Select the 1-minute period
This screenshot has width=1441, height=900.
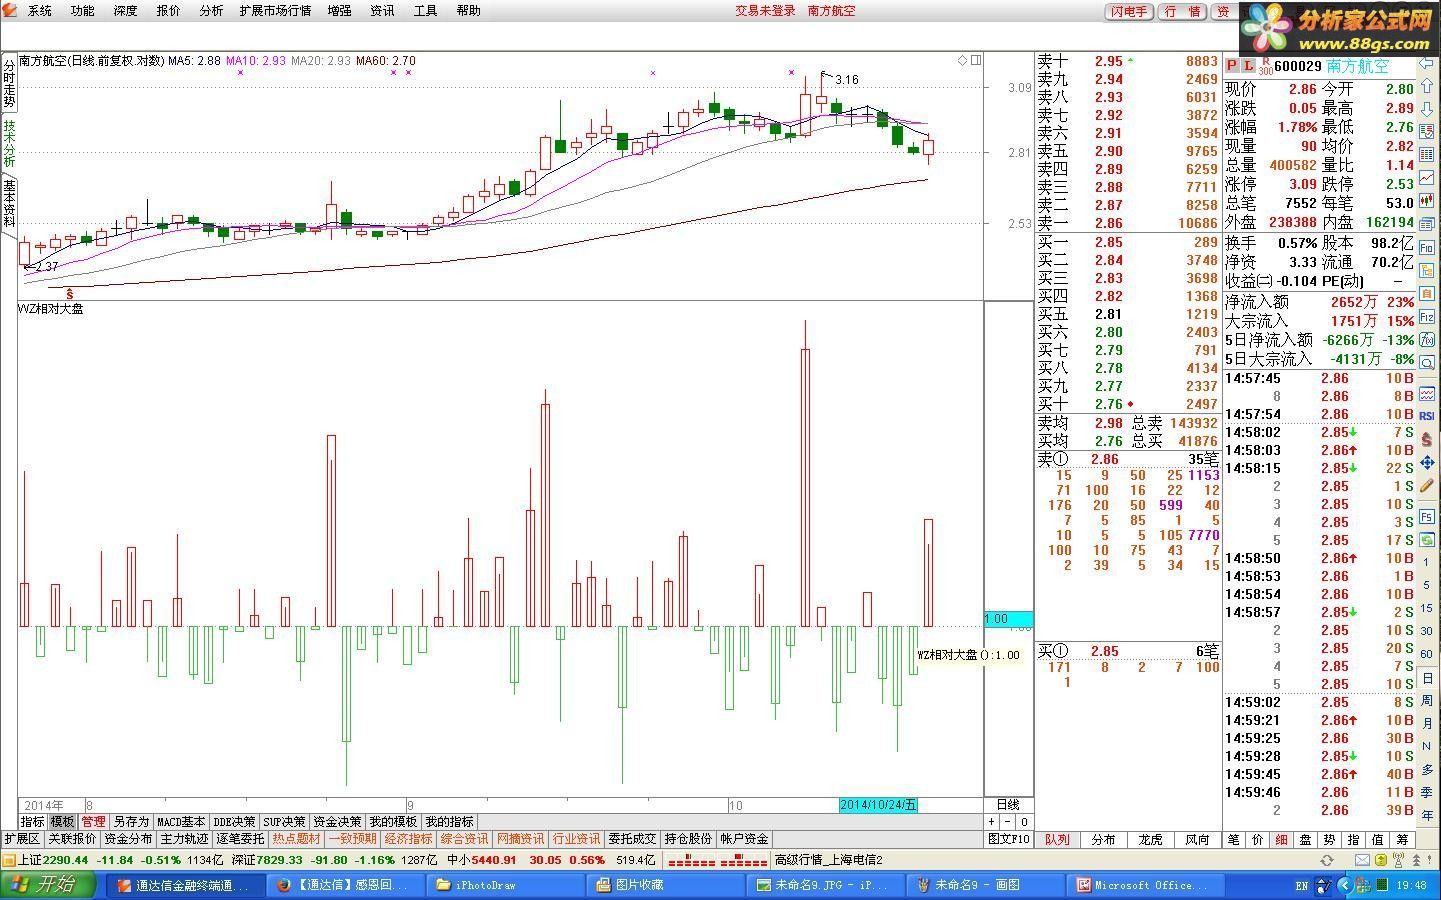pos(1427,562)
